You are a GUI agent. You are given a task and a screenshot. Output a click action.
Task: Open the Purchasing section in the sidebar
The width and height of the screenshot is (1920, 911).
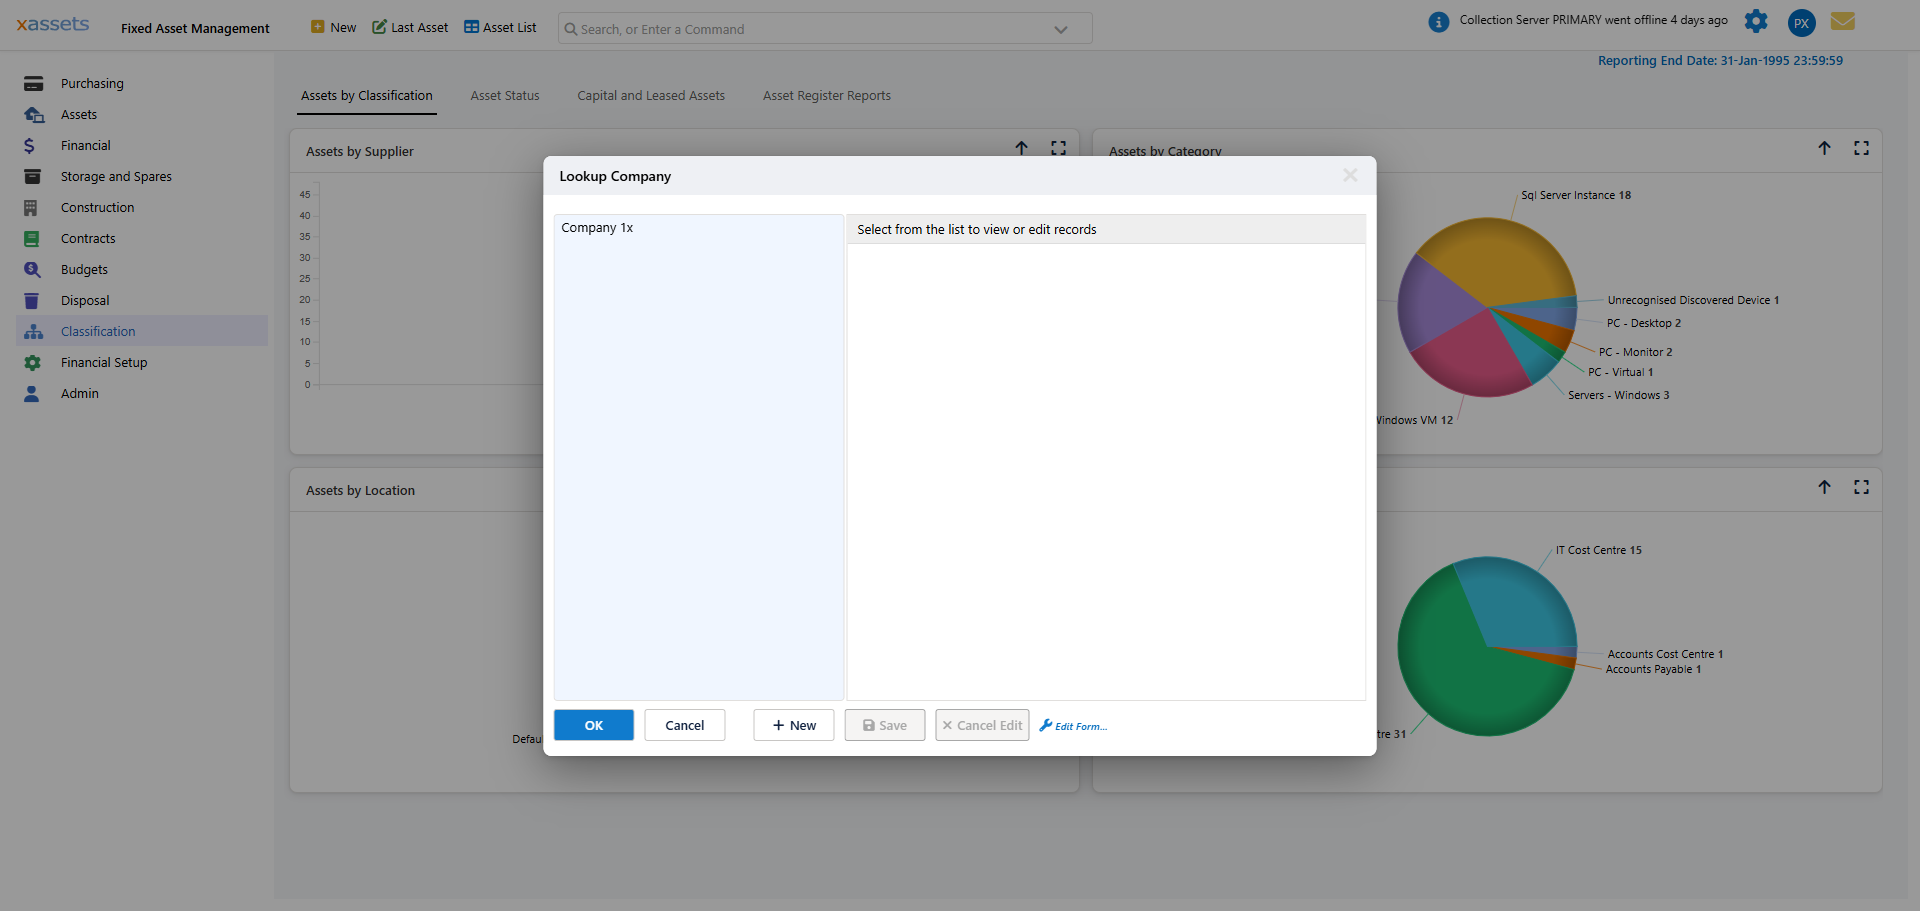tap(92, 83)
